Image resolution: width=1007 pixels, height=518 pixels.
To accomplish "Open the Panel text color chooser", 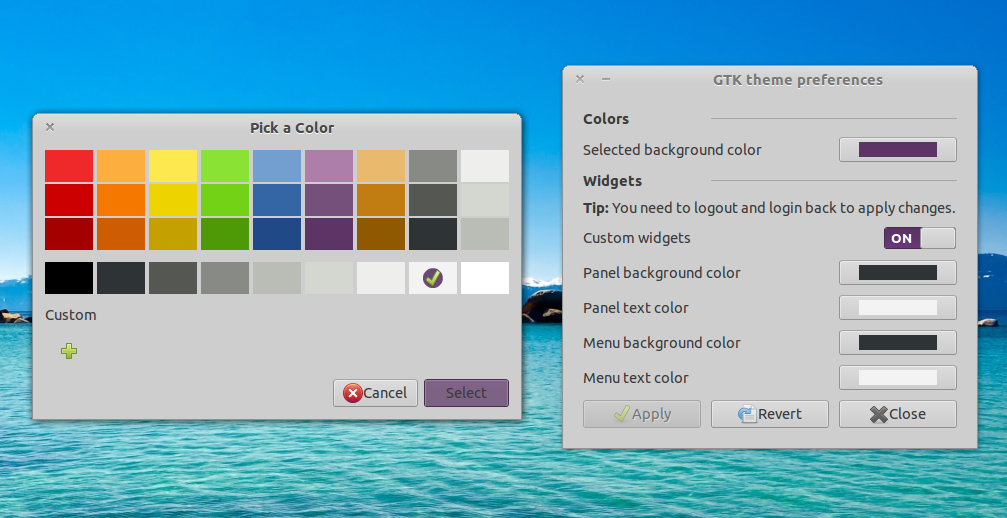I will (897, 308).
